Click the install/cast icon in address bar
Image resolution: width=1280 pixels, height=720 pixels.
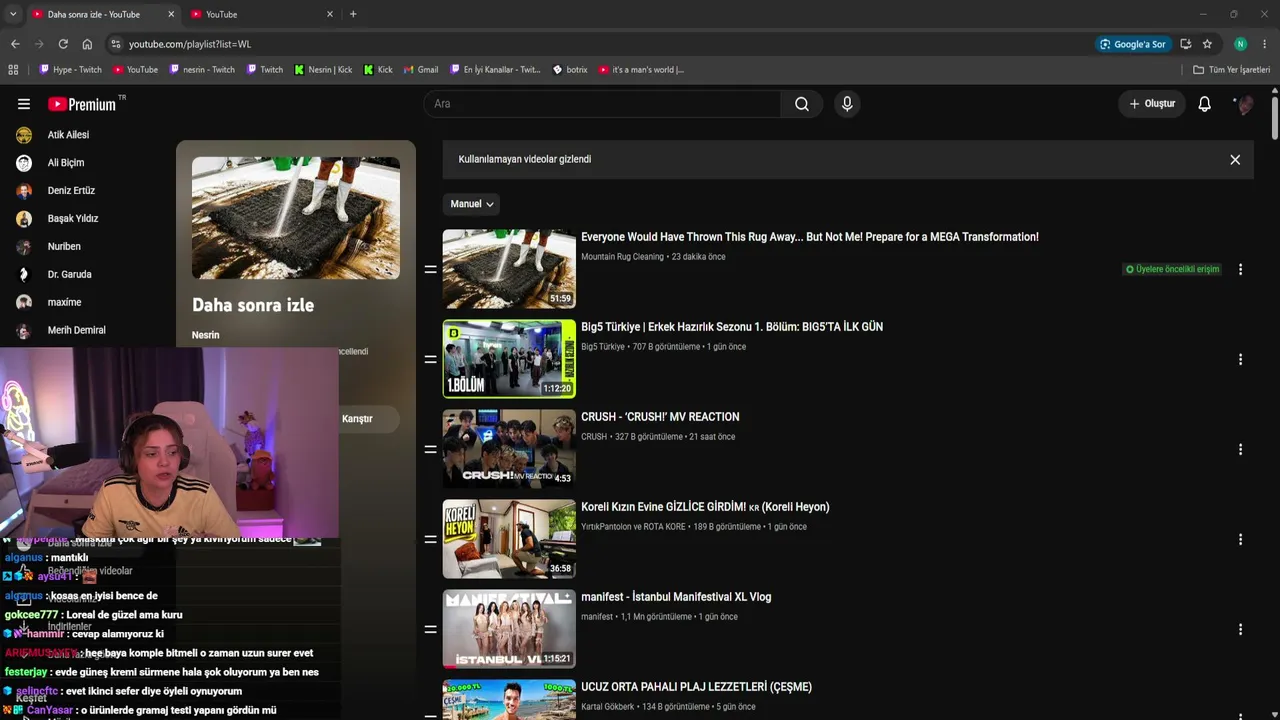pos(1185,44)
